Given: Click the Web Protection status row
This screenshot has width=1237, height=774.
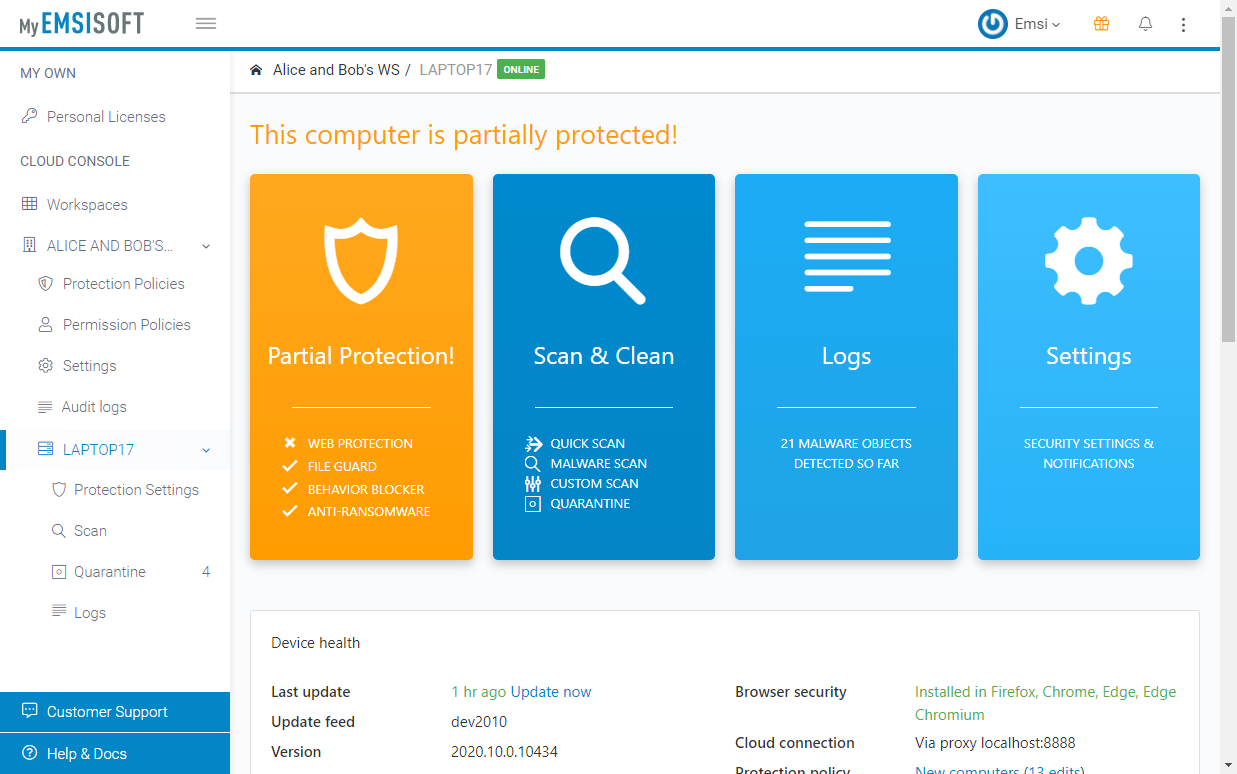Looking at the screenshot, I should (x=348, y=444).
